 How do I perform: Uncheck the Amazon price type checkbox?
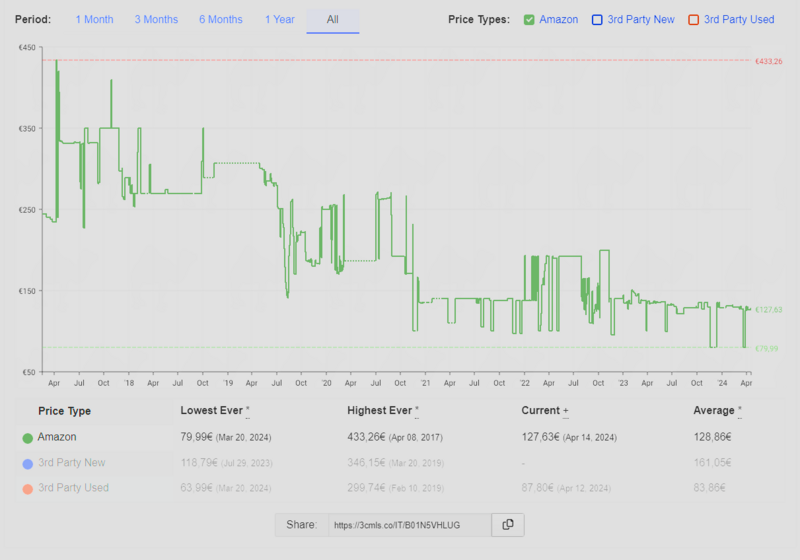[529, 19]
